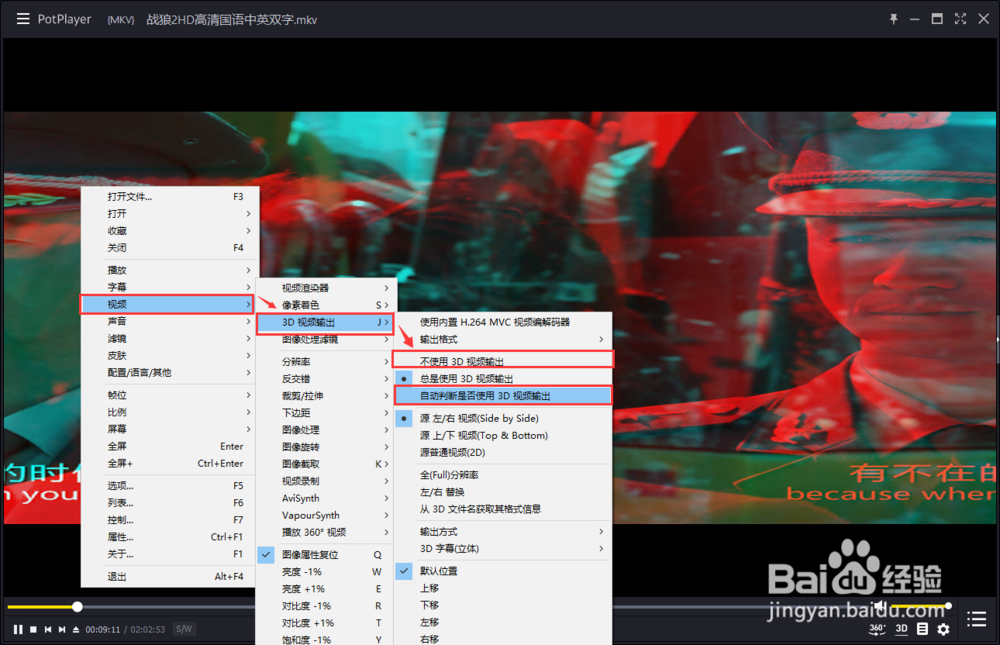Open the 字幕 menu entry
This screenshot has width=1000, height=645.
click(170, 287)
